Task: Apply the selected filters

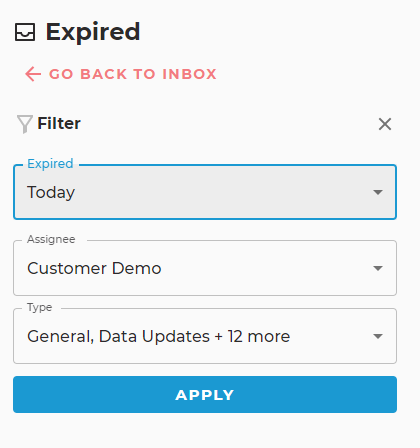Action: [205, 395]
